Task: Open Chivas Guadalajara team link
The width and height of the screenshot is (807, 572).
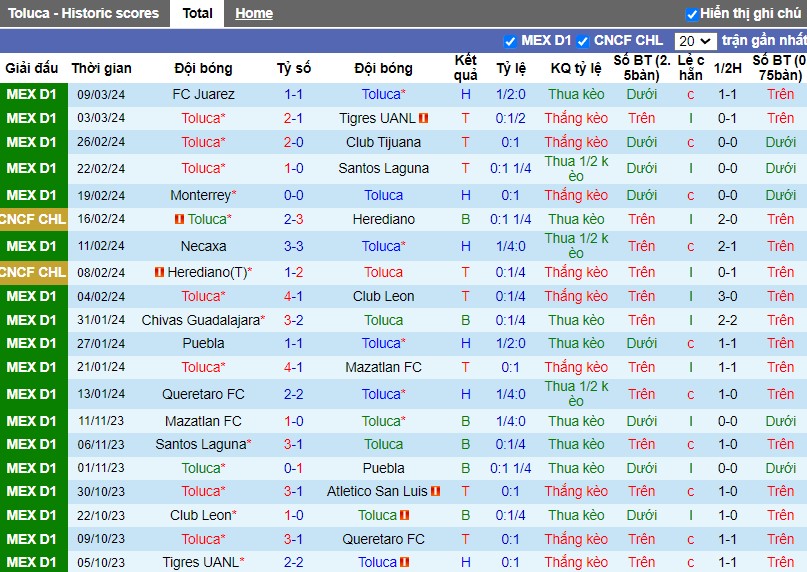Action: tap(200, 320)
